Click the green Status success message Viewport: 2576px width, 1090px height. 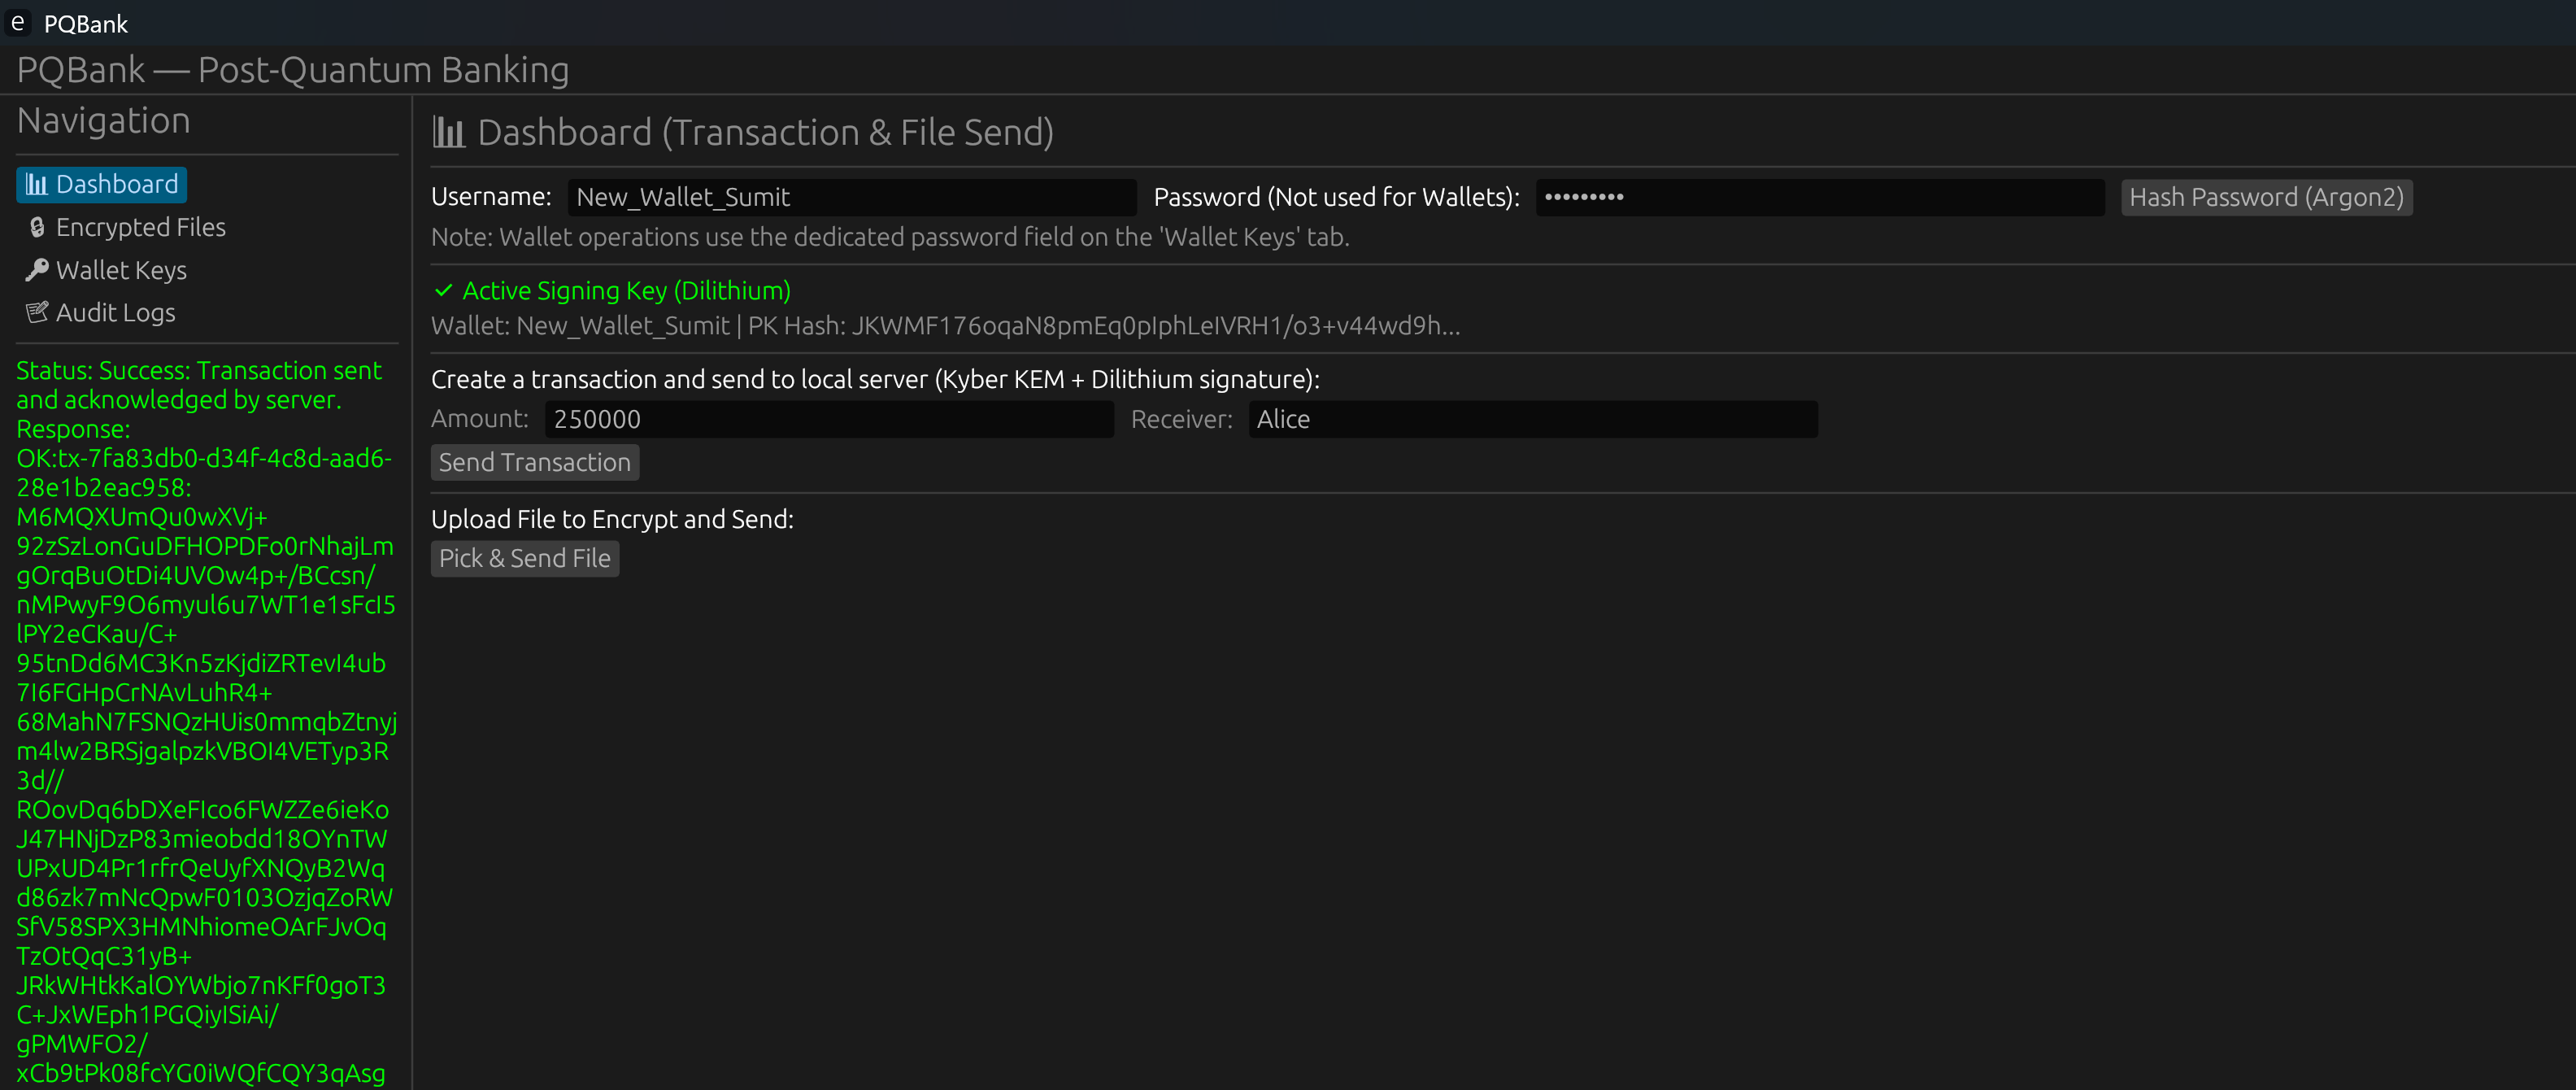tap(198, 385)
